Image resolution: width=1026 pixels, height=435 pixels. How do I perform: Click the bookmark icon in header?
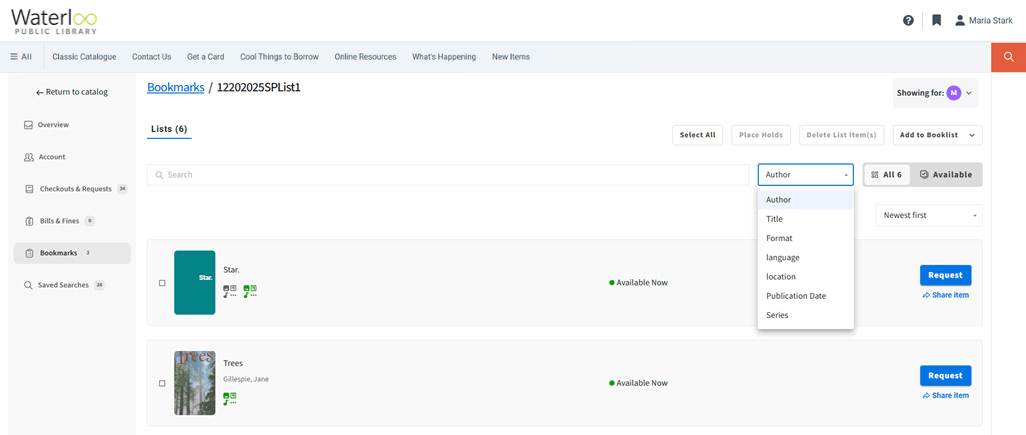(936, 20)
